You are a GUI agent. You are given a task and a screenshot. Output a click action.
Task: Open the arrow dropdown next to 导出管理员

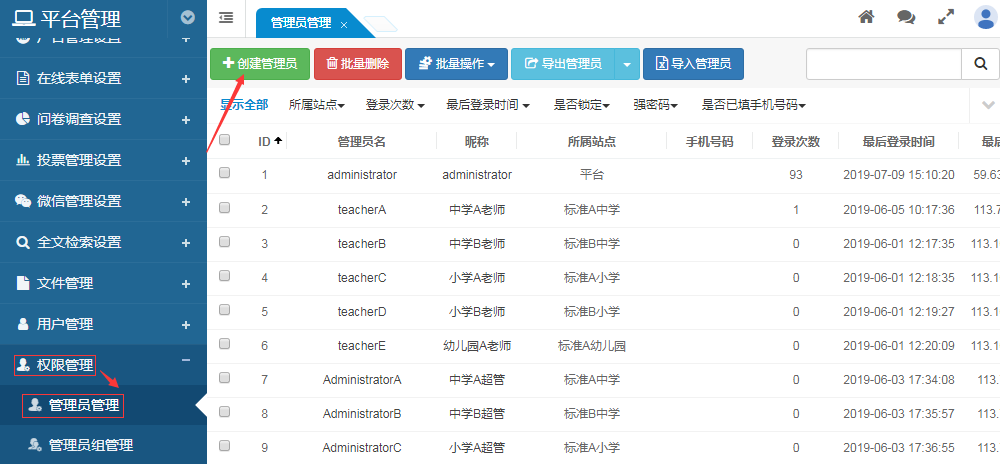626,64
